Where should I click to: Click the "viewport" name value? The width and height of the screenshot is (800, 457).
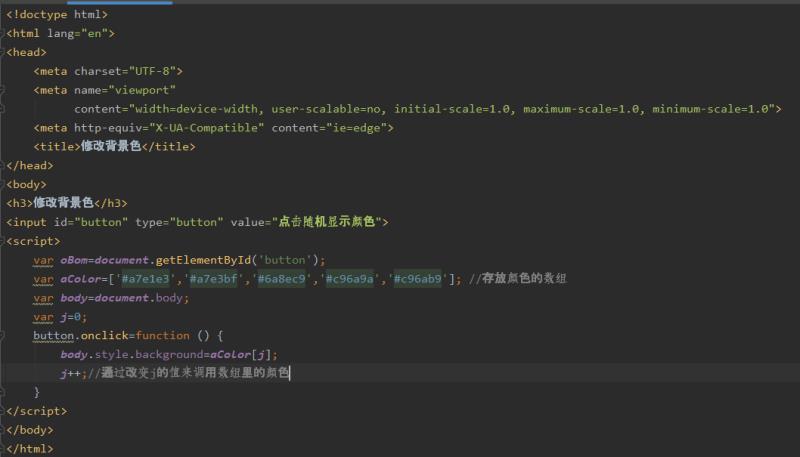click(142, 90)
